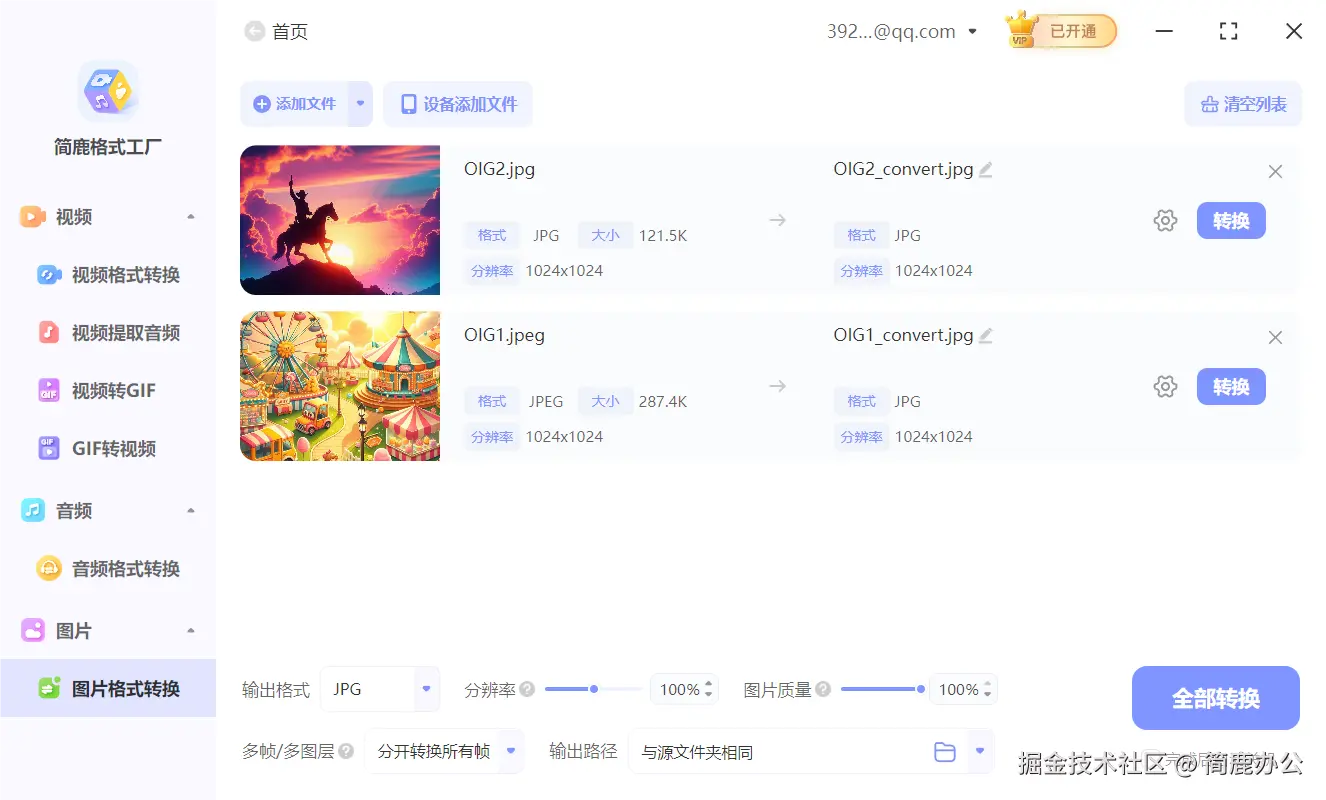Click the 分辨率 slider handle
The height and width of the screenshot is (800, 1326).
coord(594,689)
